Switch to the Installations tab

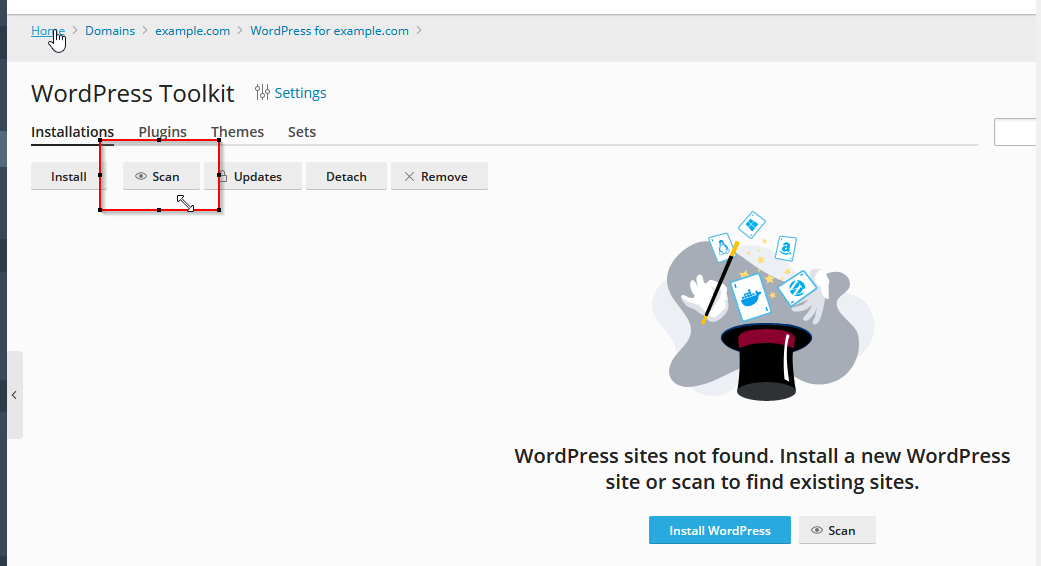[x=72, y=132]
